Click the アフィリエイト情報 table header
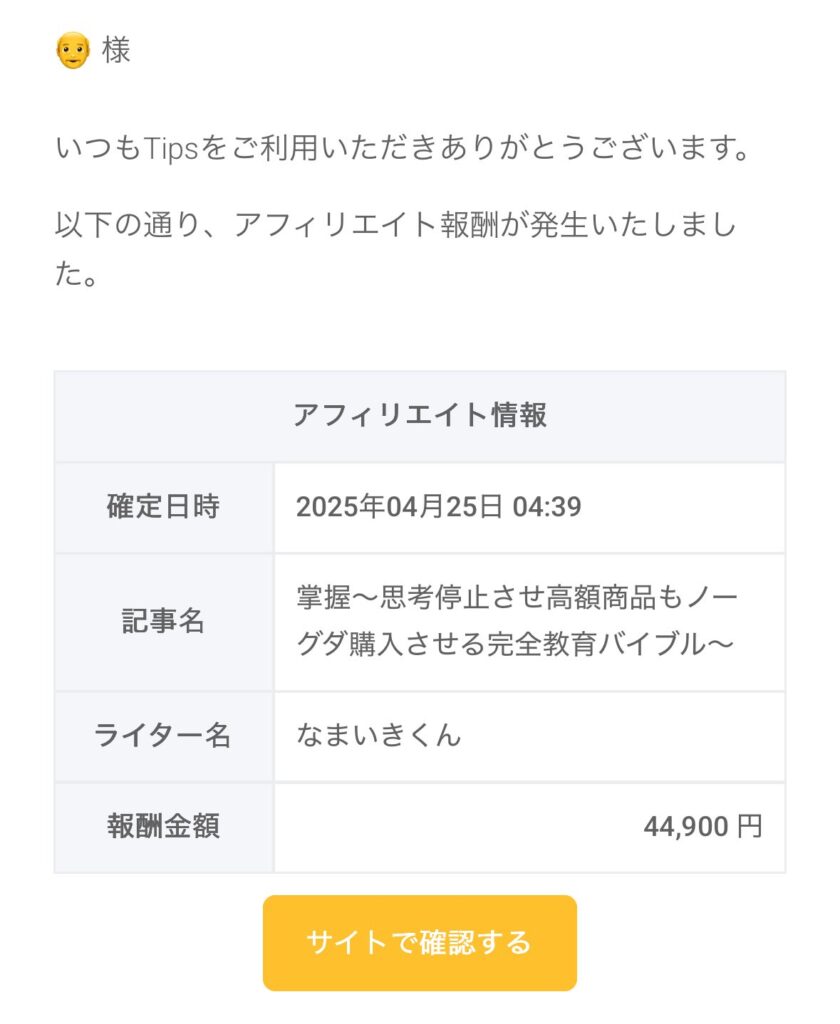Image resolution: width=840 pixels, height=1024 pixels. (420, 416)
